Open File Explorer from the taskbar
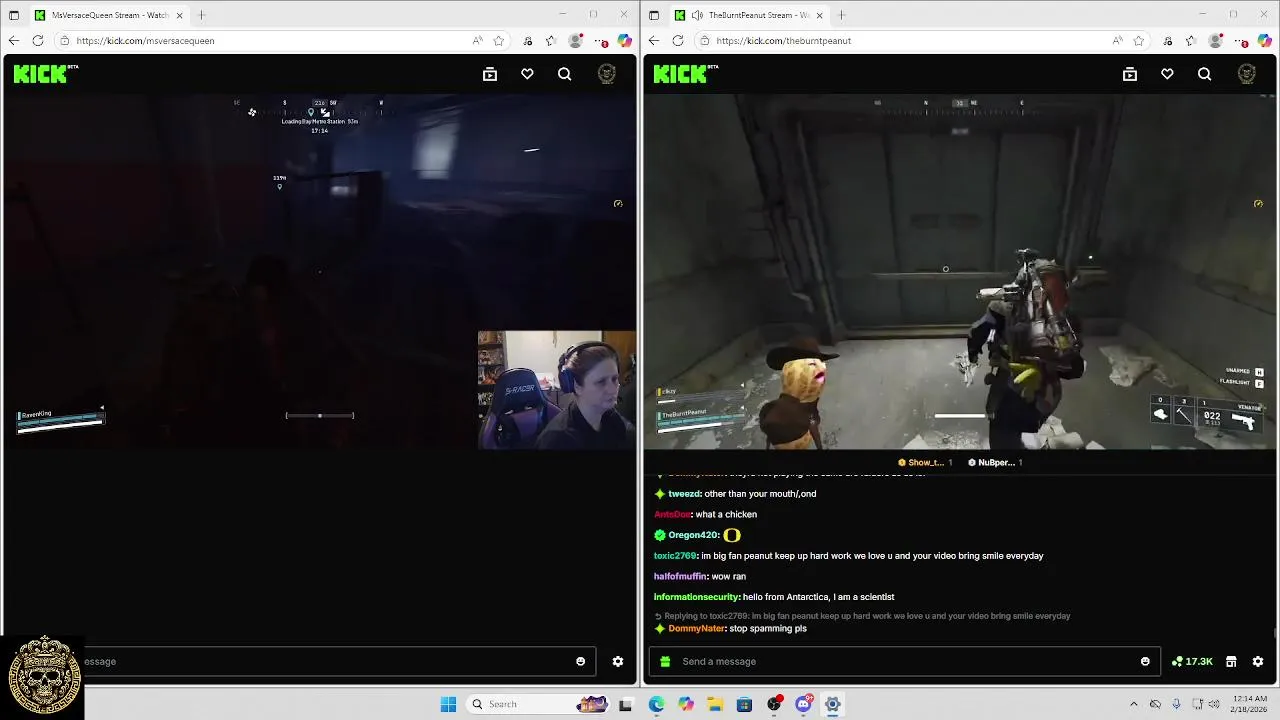The width and height of the screenshot is (1280, 720). [715, 704]
